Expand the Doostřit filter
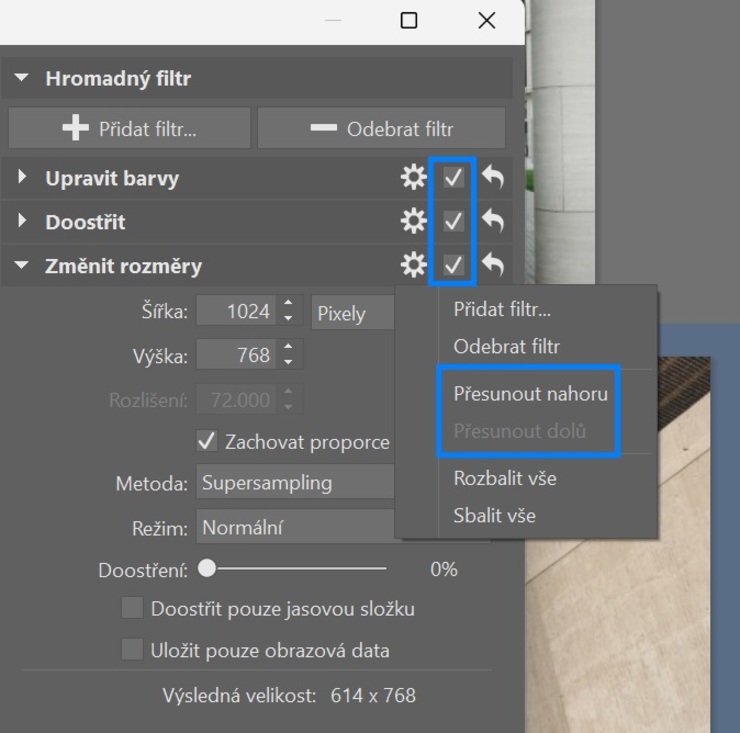 tap(21, 220)
